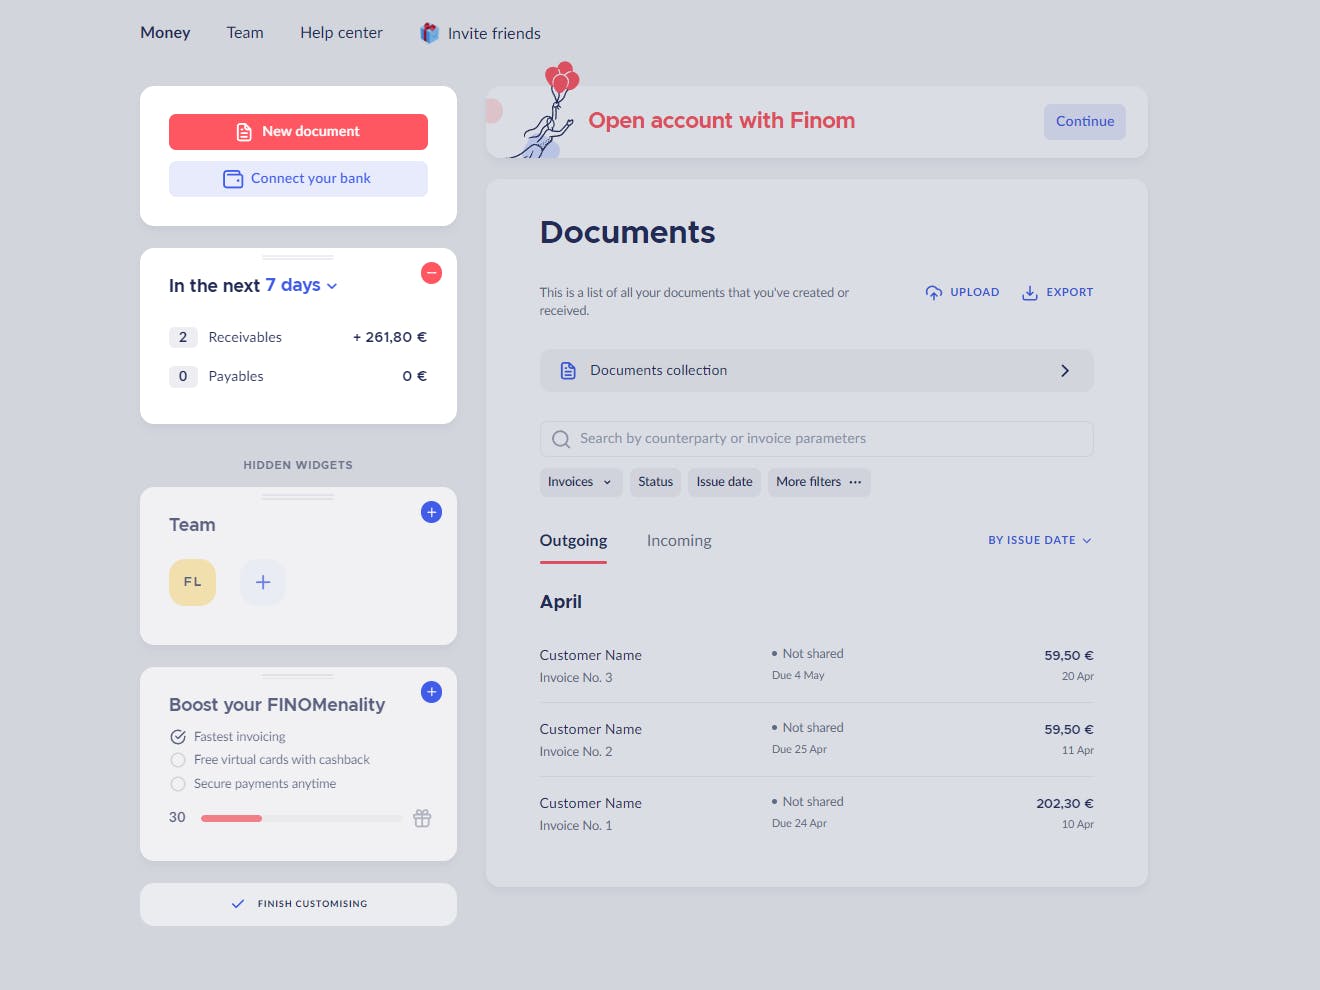
Task: Click the April month heading
Action: click(x=560, y=602)
